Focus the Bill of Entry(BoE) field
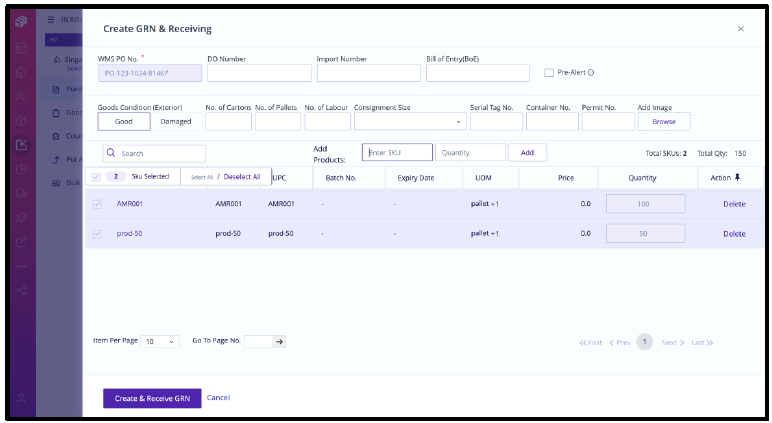Viewport: 772px width, 423px height. pos(478,73)
